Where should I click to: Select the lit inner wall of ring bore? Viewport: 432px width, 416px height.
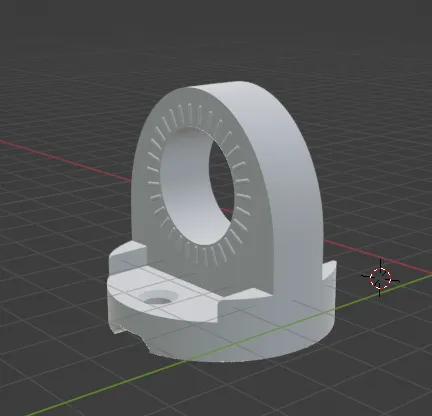187,187
